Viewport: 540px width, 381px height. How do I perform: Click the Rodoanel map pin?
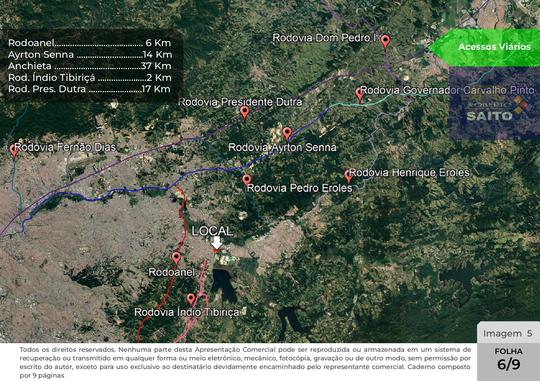click(x=176, y=258)
